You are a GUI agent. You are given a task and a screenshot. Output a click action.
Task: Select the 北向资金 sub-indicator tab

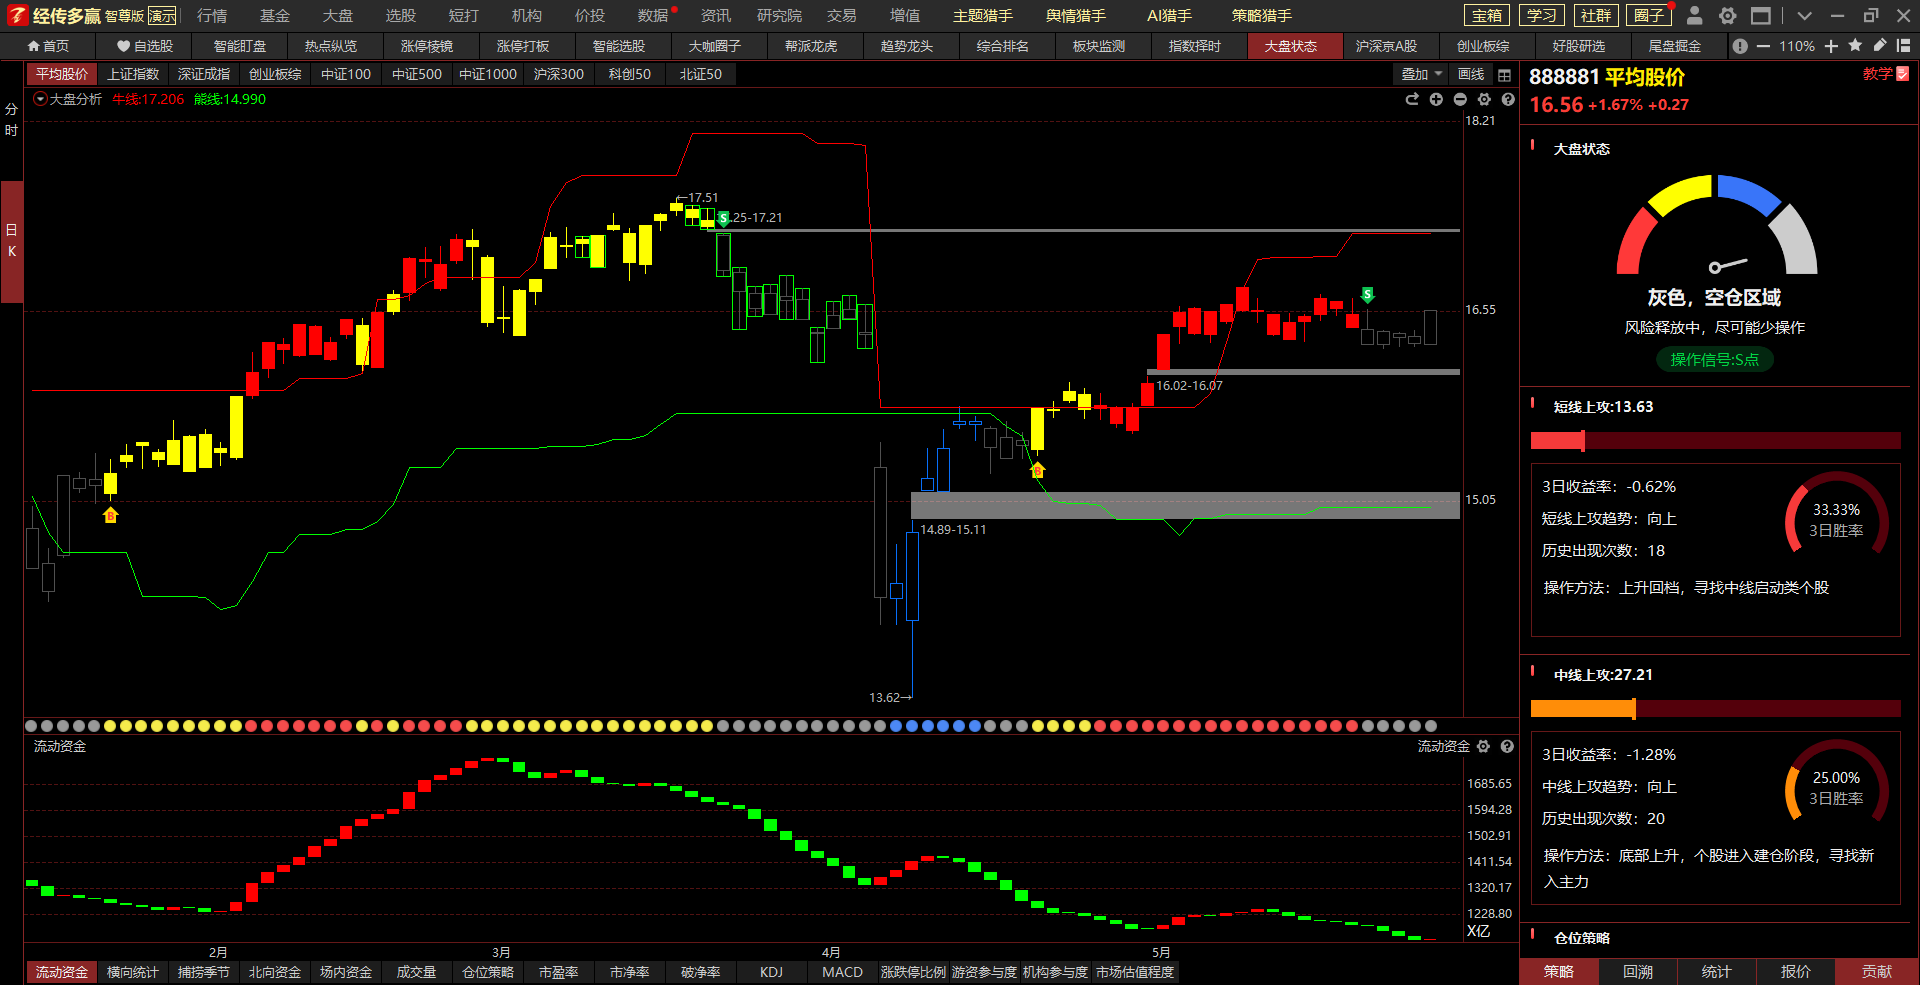coord(275,972)
